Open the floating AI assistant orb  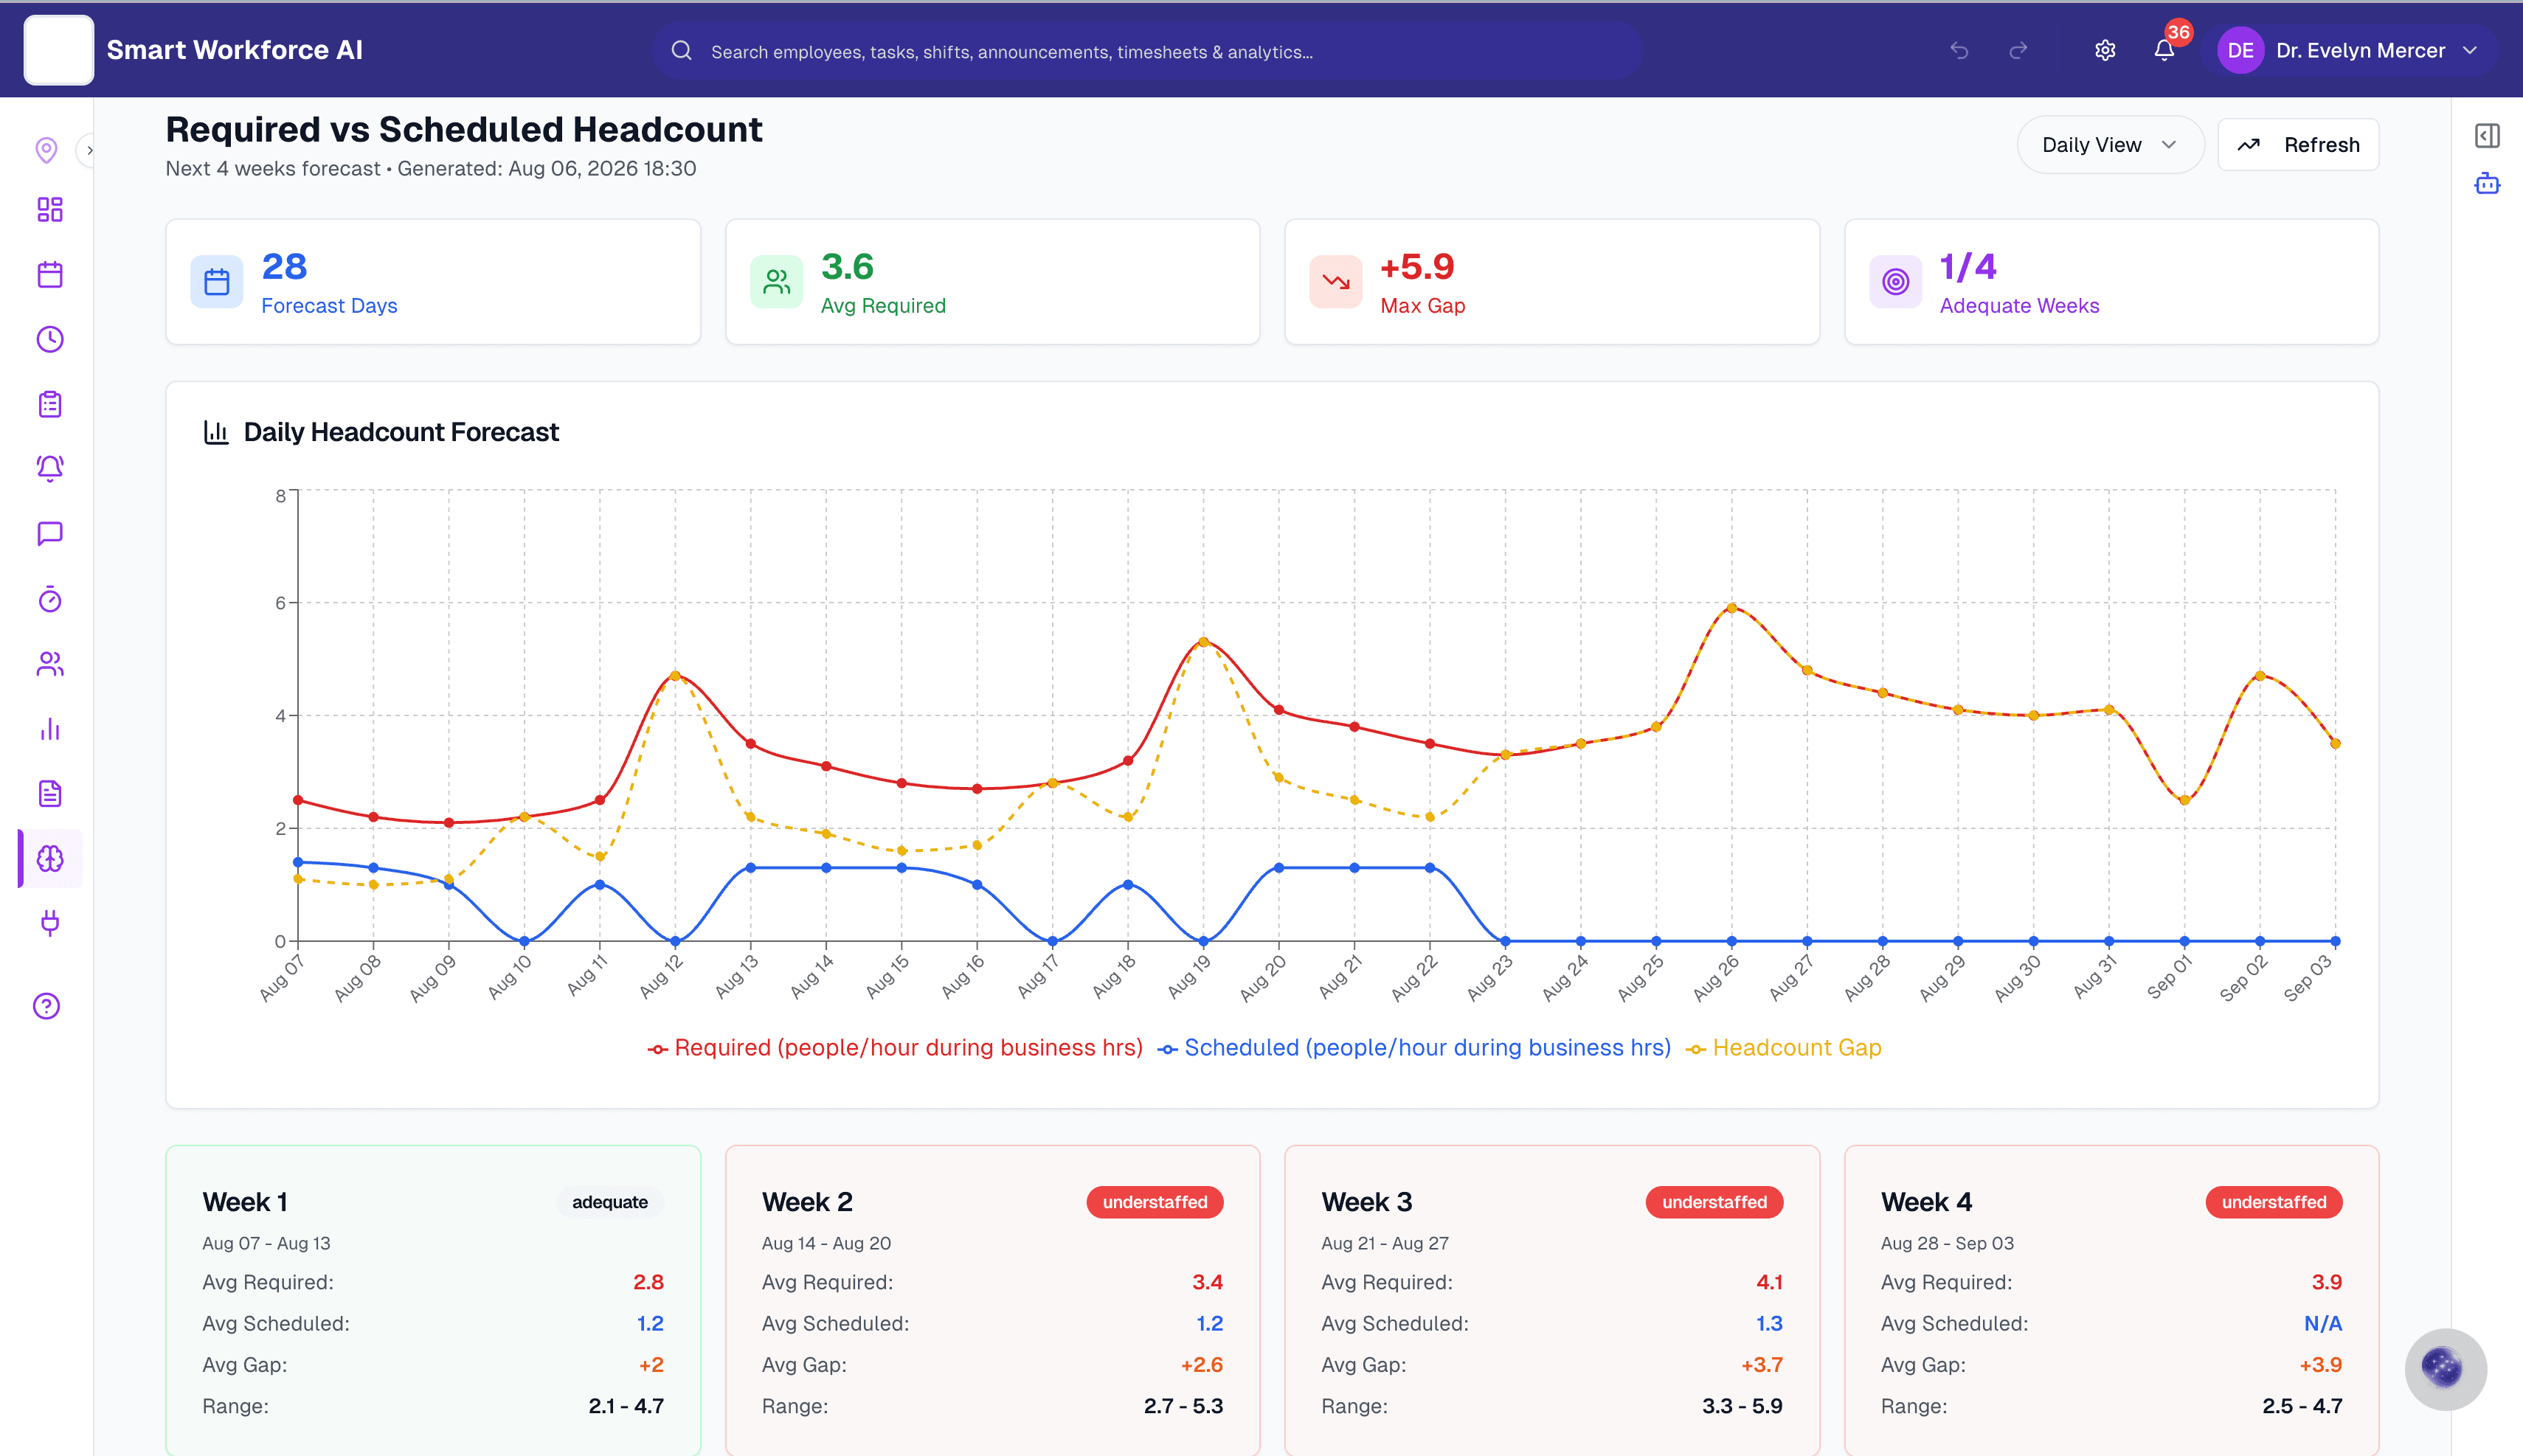pyautogui.click(x=2445, y=1369)
